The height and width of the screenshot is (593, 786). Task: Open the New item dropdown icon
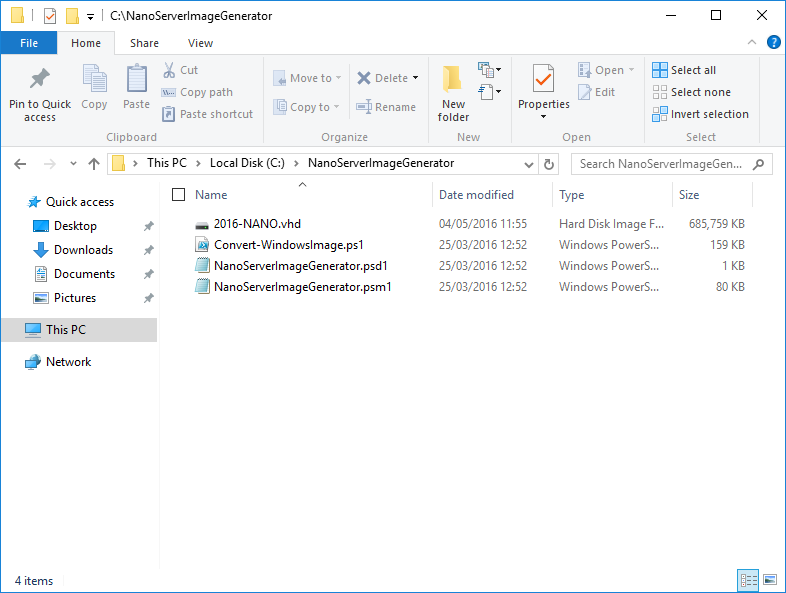[490, 70]
